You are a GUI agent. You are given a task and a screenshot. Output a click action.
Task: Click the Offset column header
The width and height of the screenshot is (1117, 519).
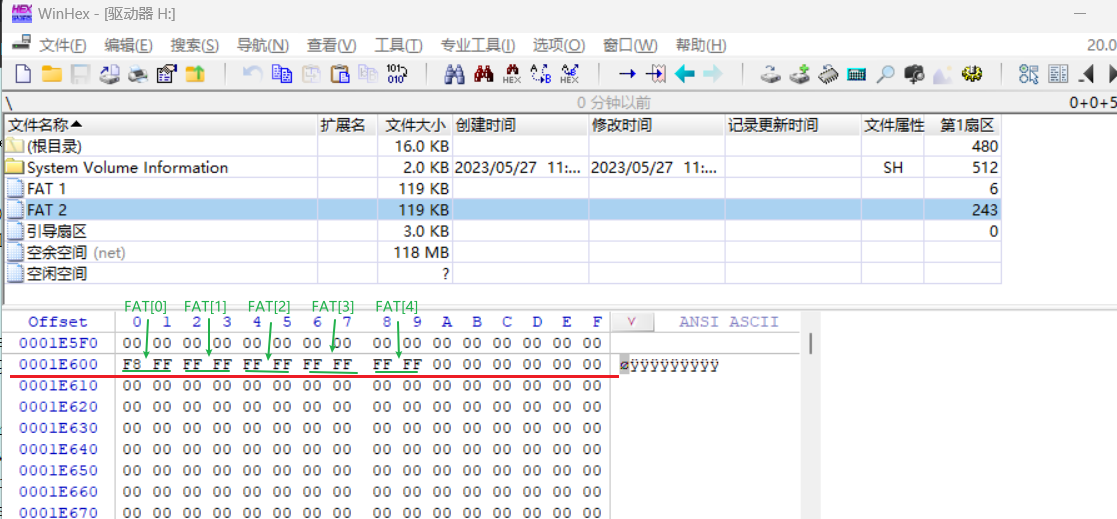58,322
